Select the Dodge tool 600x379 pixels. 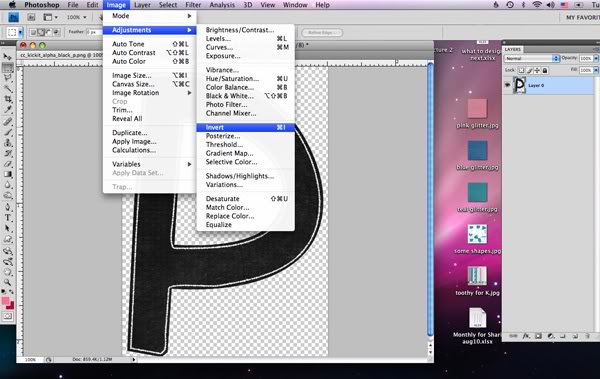click(8, 196)
